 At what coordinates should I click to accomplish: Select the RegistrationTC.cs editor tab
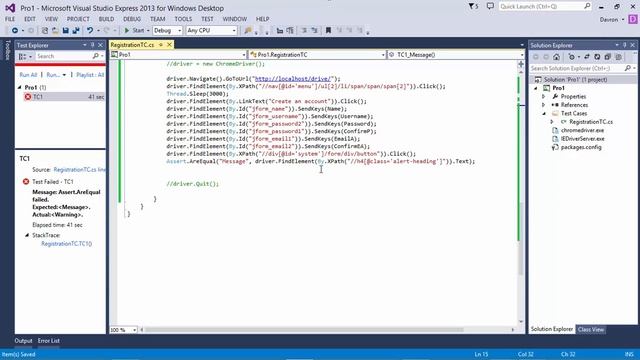tap(132, 45)
